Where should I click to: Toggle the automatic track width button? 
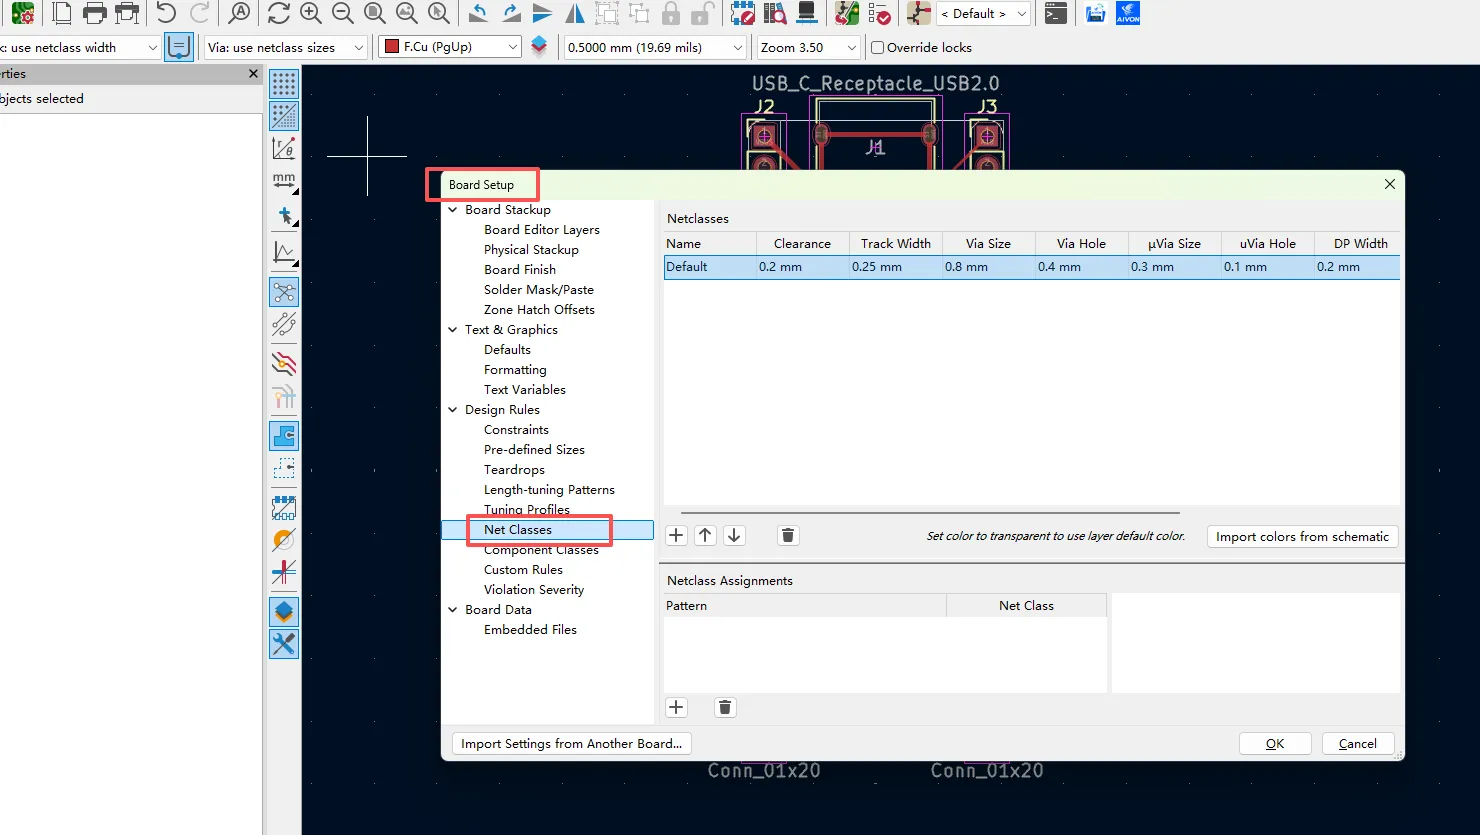[x=179, y=47]
